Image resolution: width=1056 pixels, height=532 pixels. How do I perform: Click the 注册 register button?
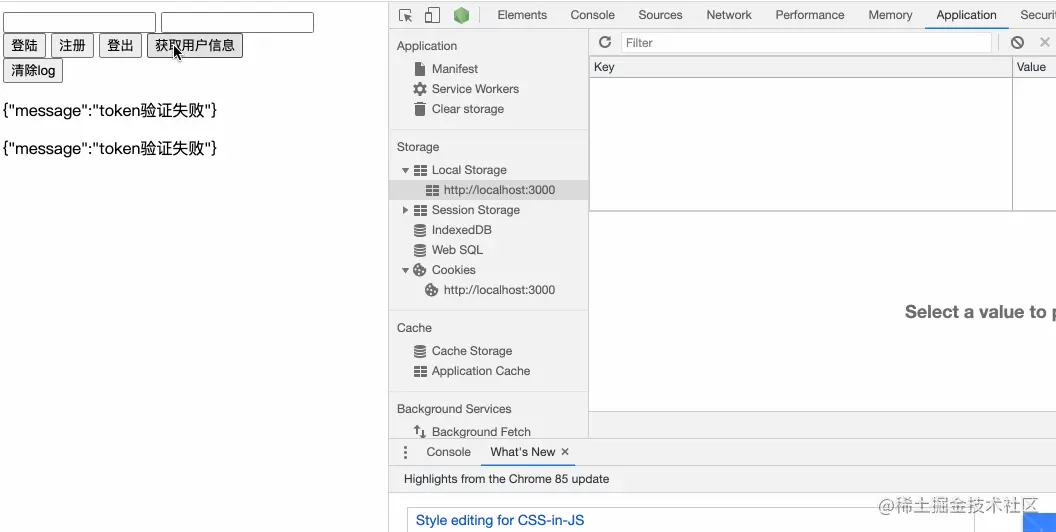coord(72,46)
